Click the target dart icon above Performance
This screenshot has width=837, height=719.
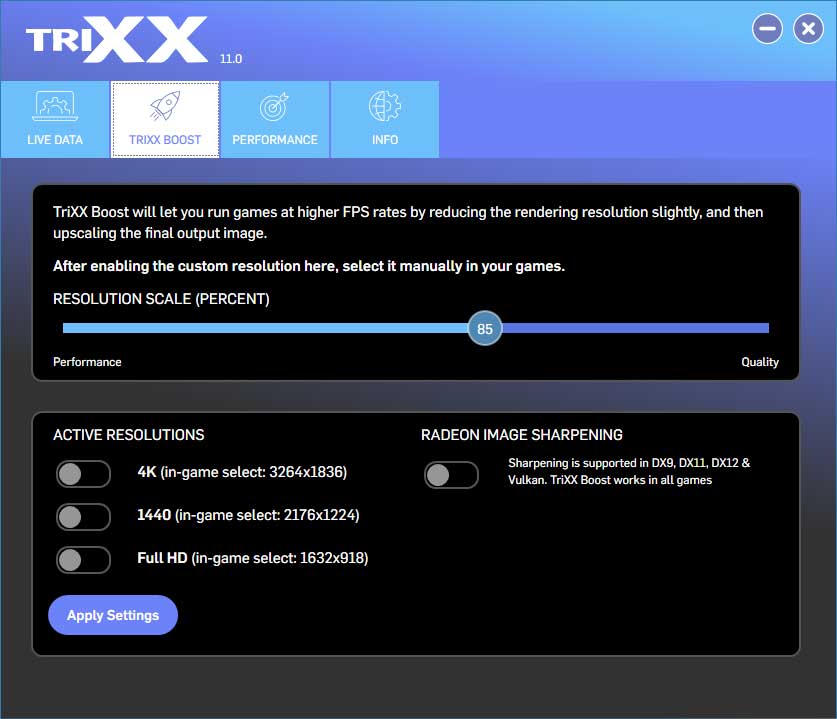275,106
